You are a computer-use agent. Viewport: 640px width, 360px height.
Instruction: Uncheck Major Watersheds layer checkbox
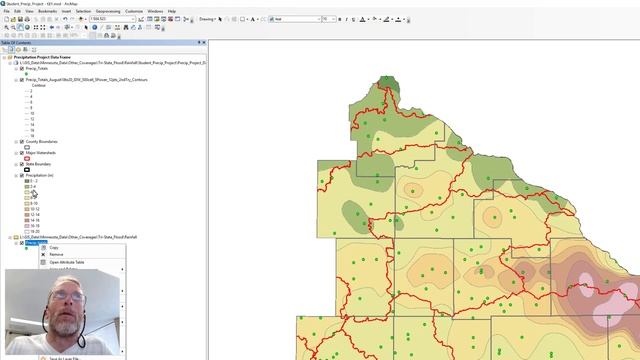(x=22, y=153)
